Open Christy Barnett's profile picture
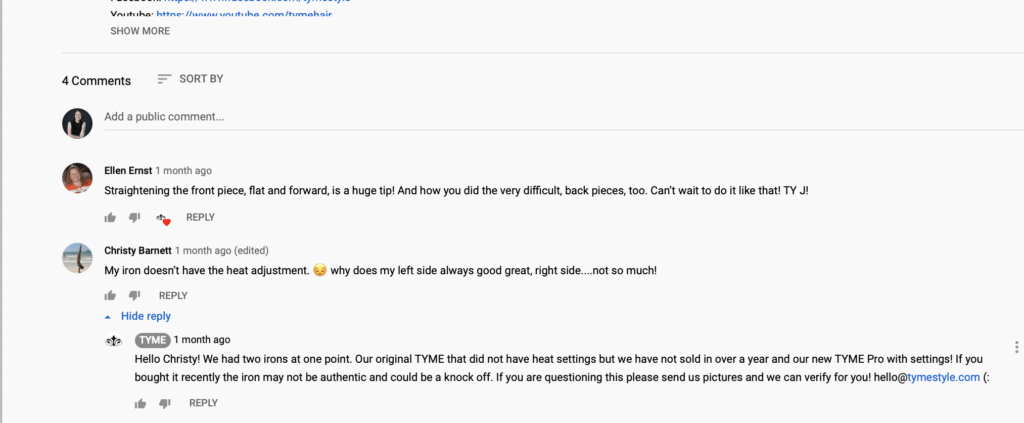 tap(77, 258)
